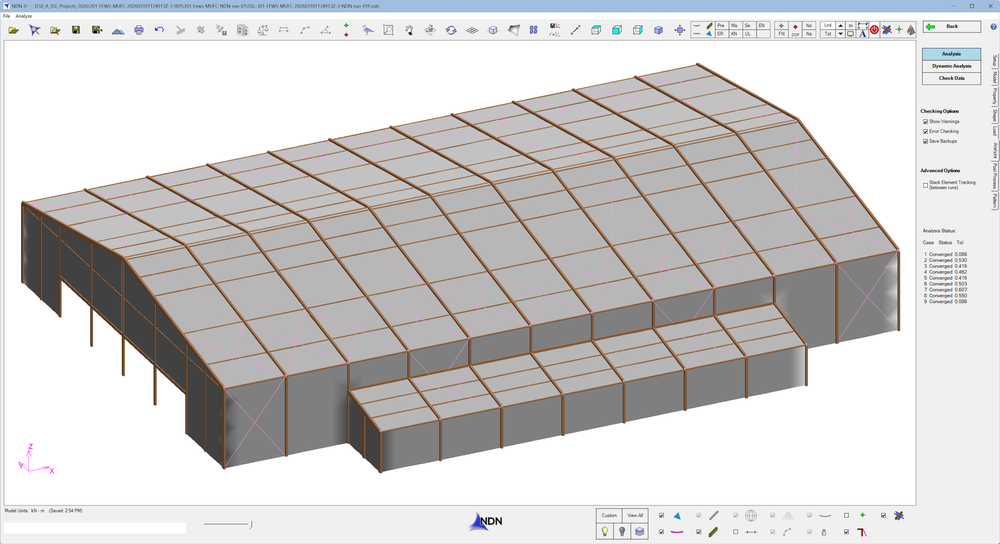Screen dimensions: 1000x544
Task: Click the green plus and red minus icon
Action: click(346, 30)
